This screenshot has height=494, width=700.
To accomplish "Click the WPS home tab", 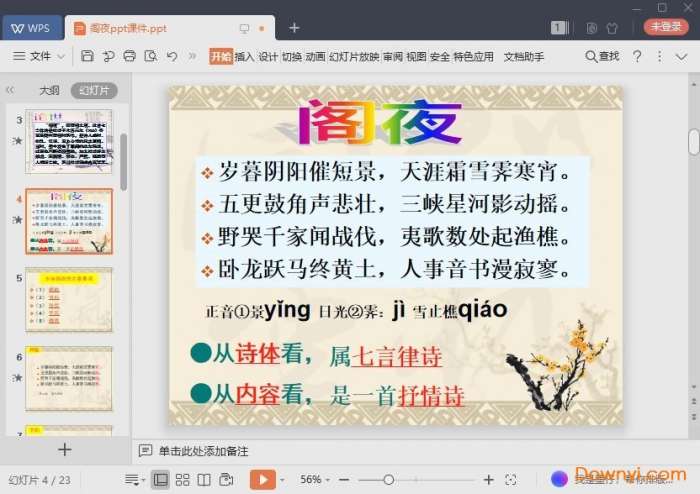I will [x=32, y=28].
